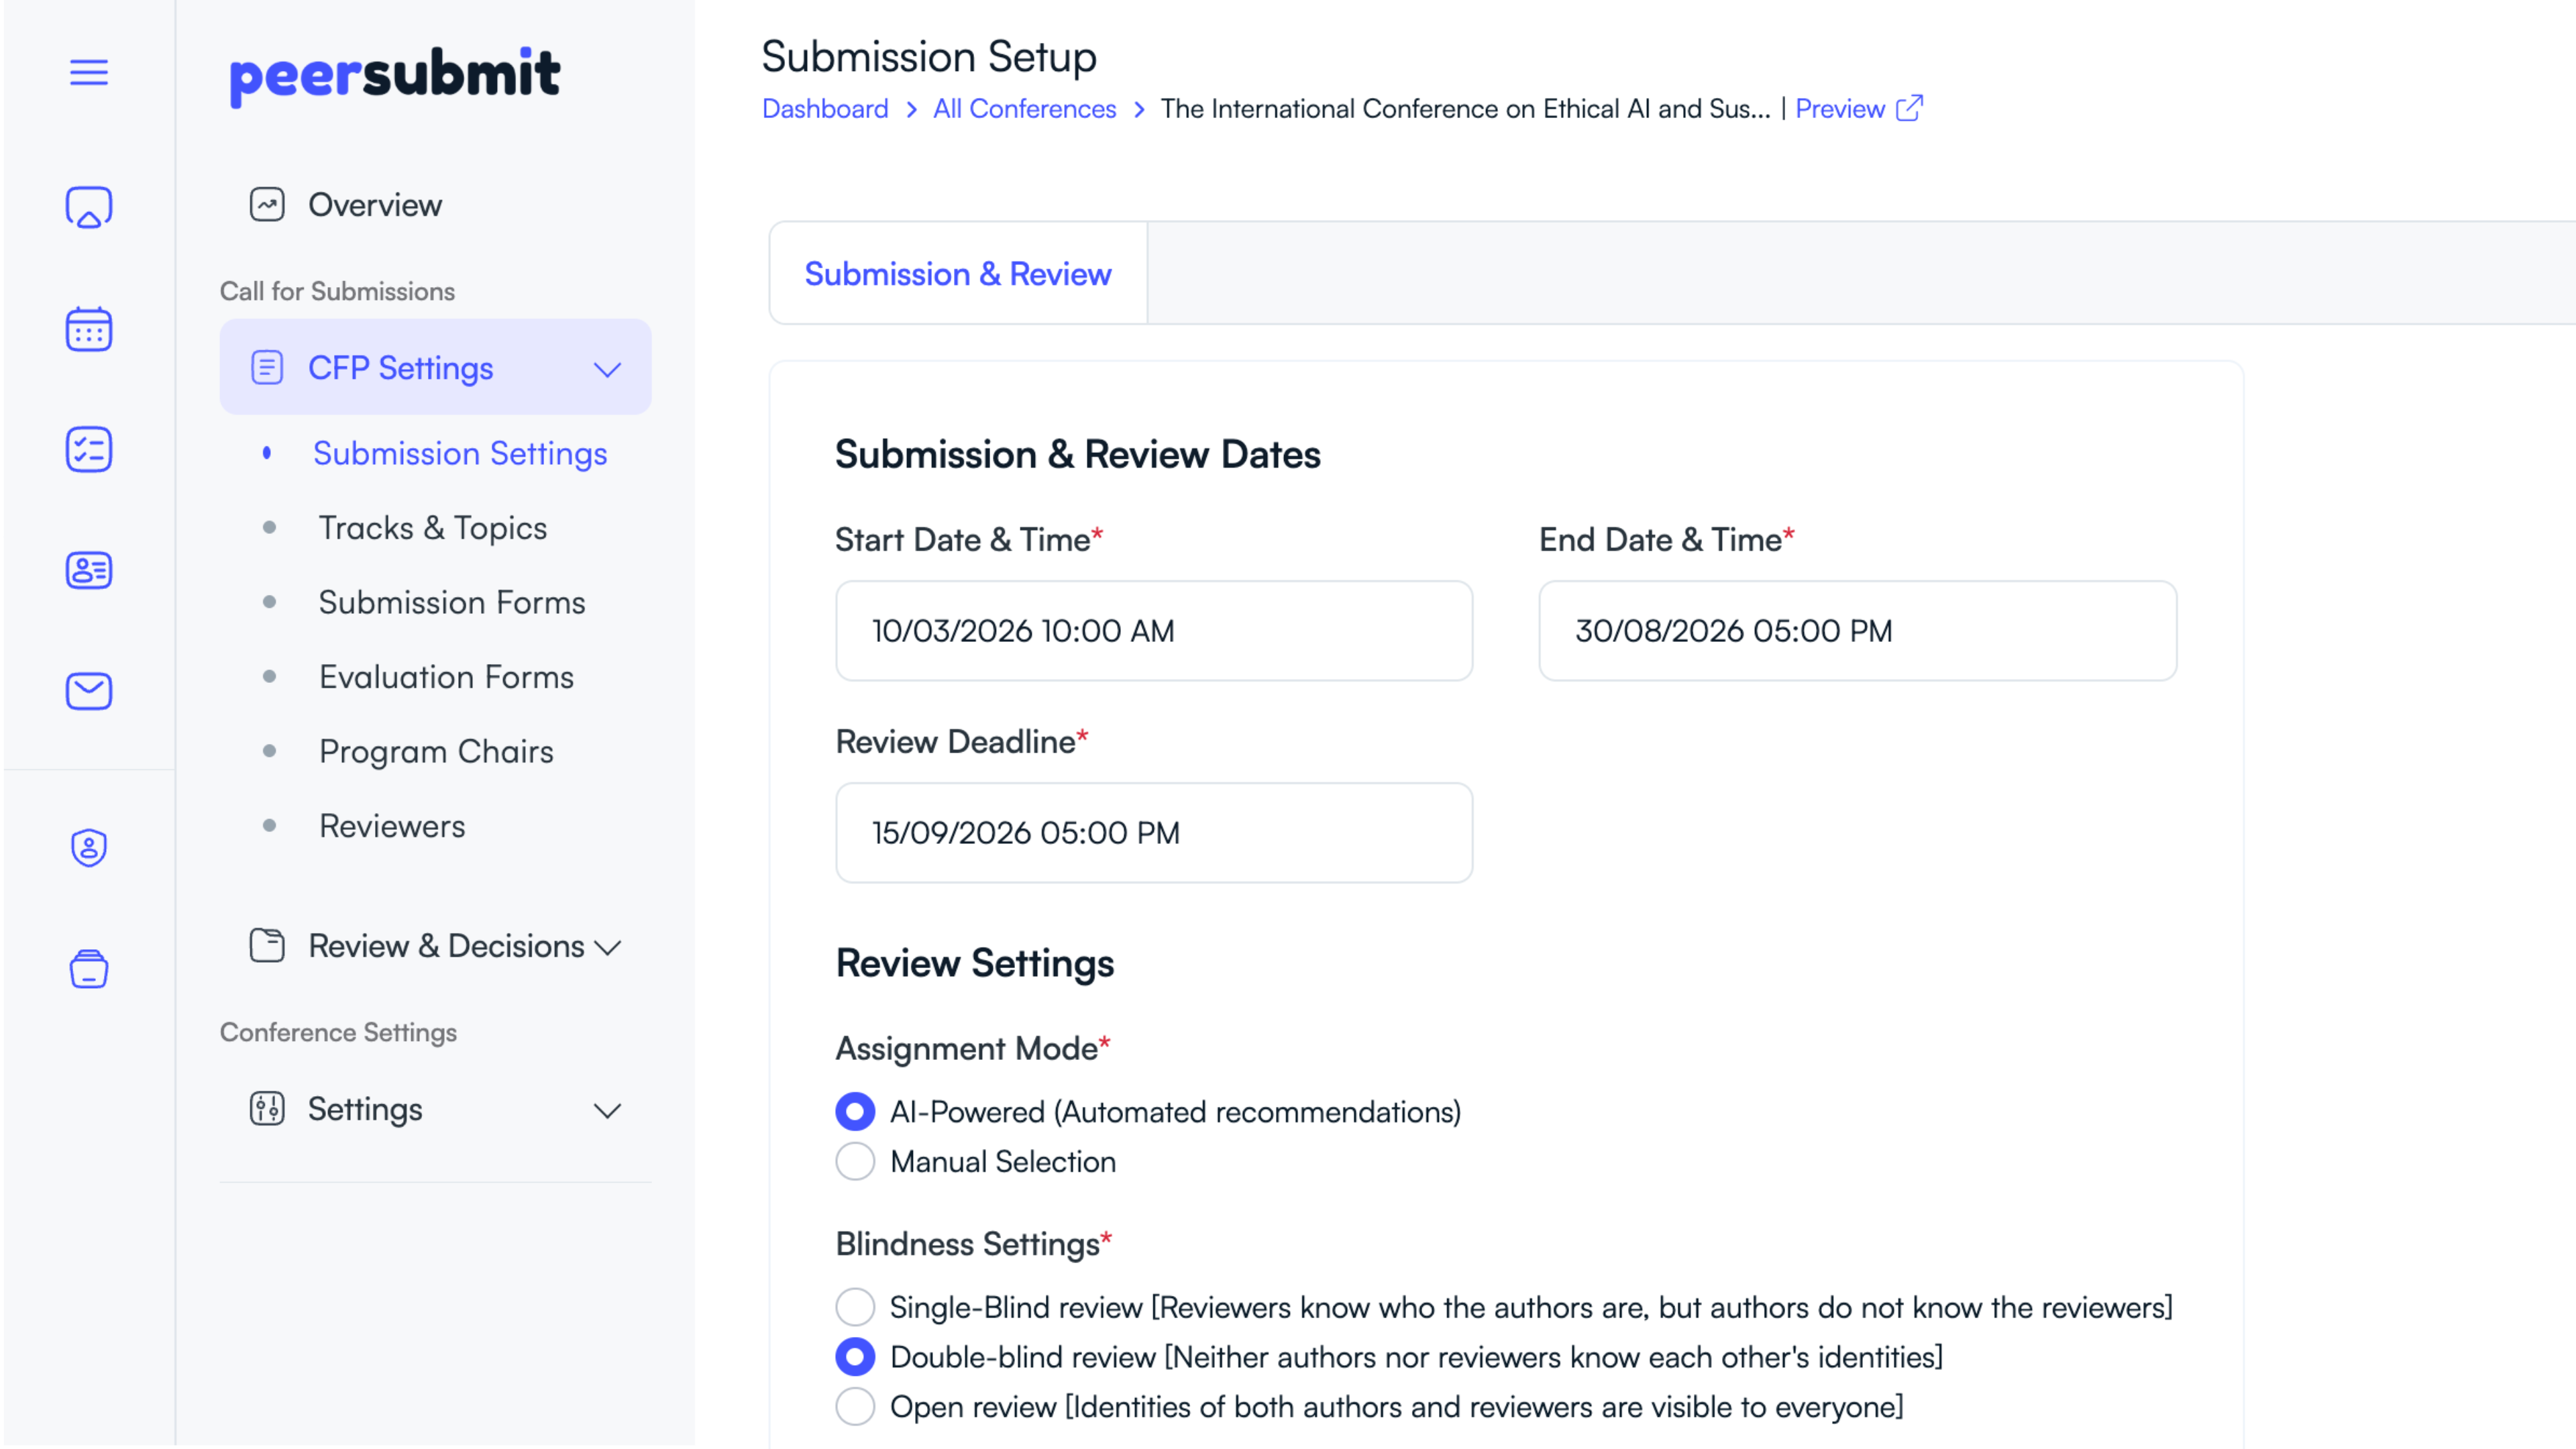Select Manual Selection assignment mode
This screenshot has width=2576, height=1449.
click(x=855, y=1161)
